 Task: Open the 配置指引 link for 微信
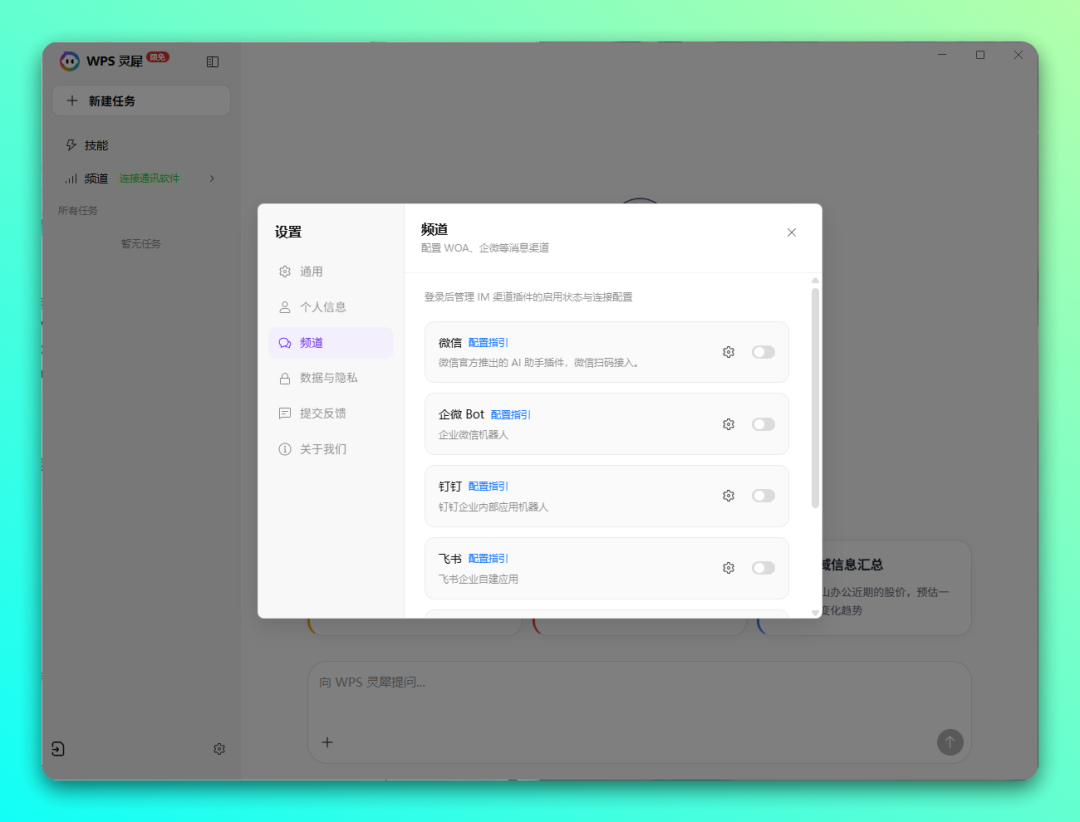[x=489, y=342]
